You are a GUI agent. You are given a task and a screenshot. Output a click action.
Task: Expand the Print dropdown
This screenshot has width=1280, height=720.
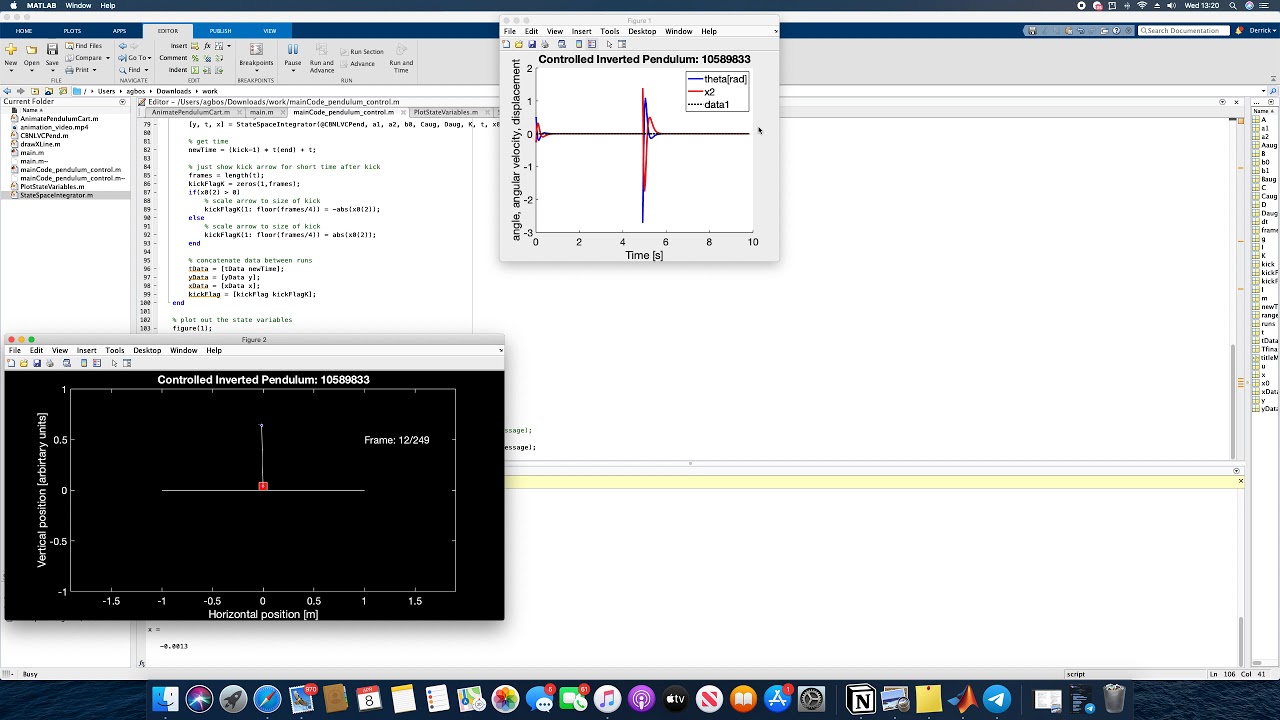97,70
